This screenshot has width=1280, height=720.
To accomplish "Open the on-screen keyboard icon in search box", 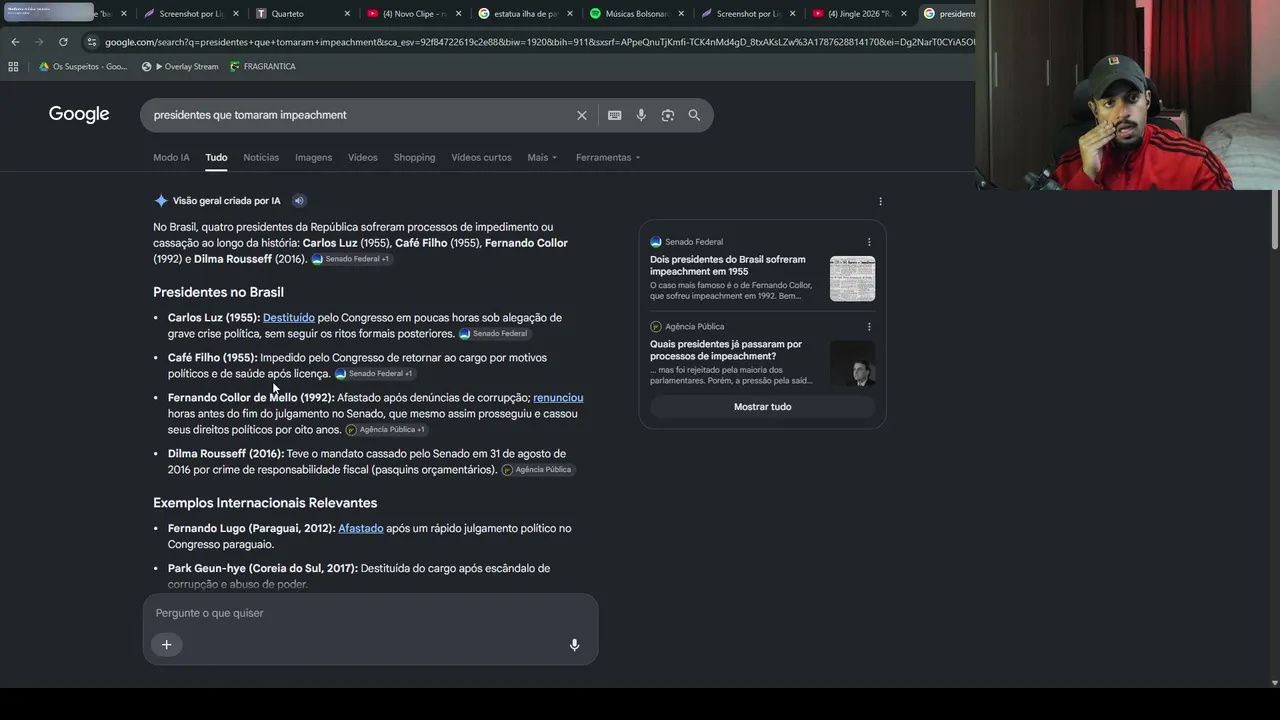I will point(615,115).
